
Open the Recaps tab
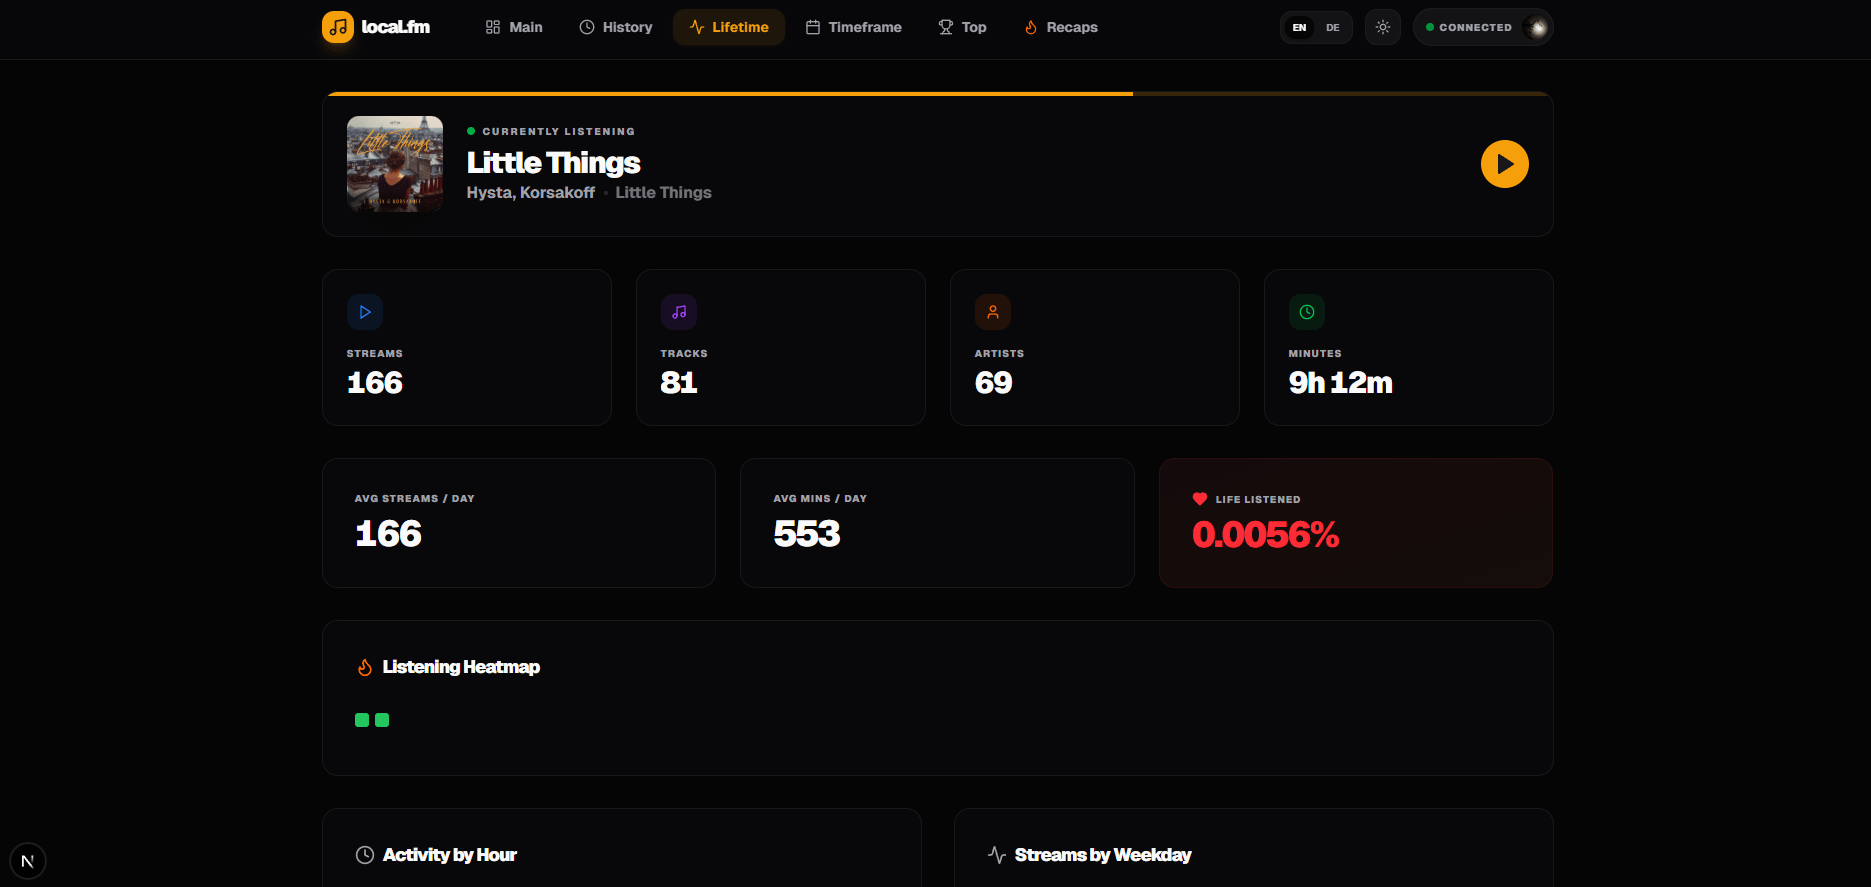[1061, 27]
